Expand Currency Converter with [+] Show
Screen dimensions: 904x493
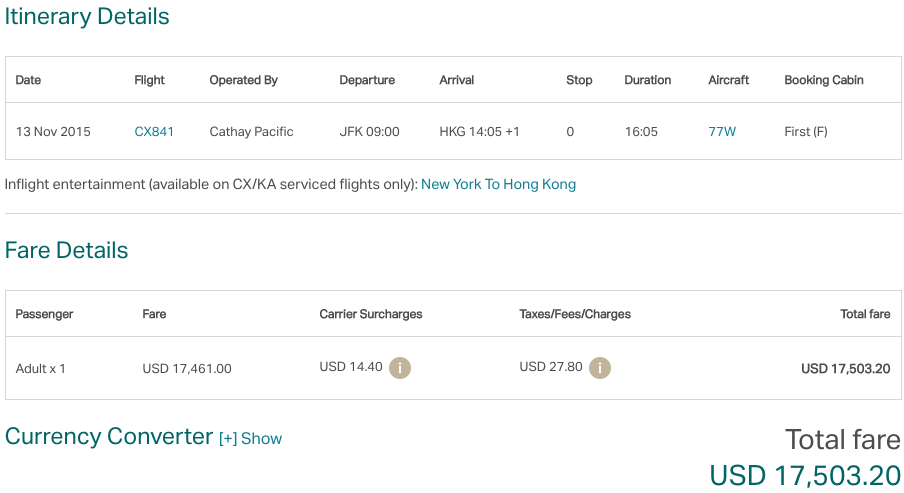(x=250, y=439)
